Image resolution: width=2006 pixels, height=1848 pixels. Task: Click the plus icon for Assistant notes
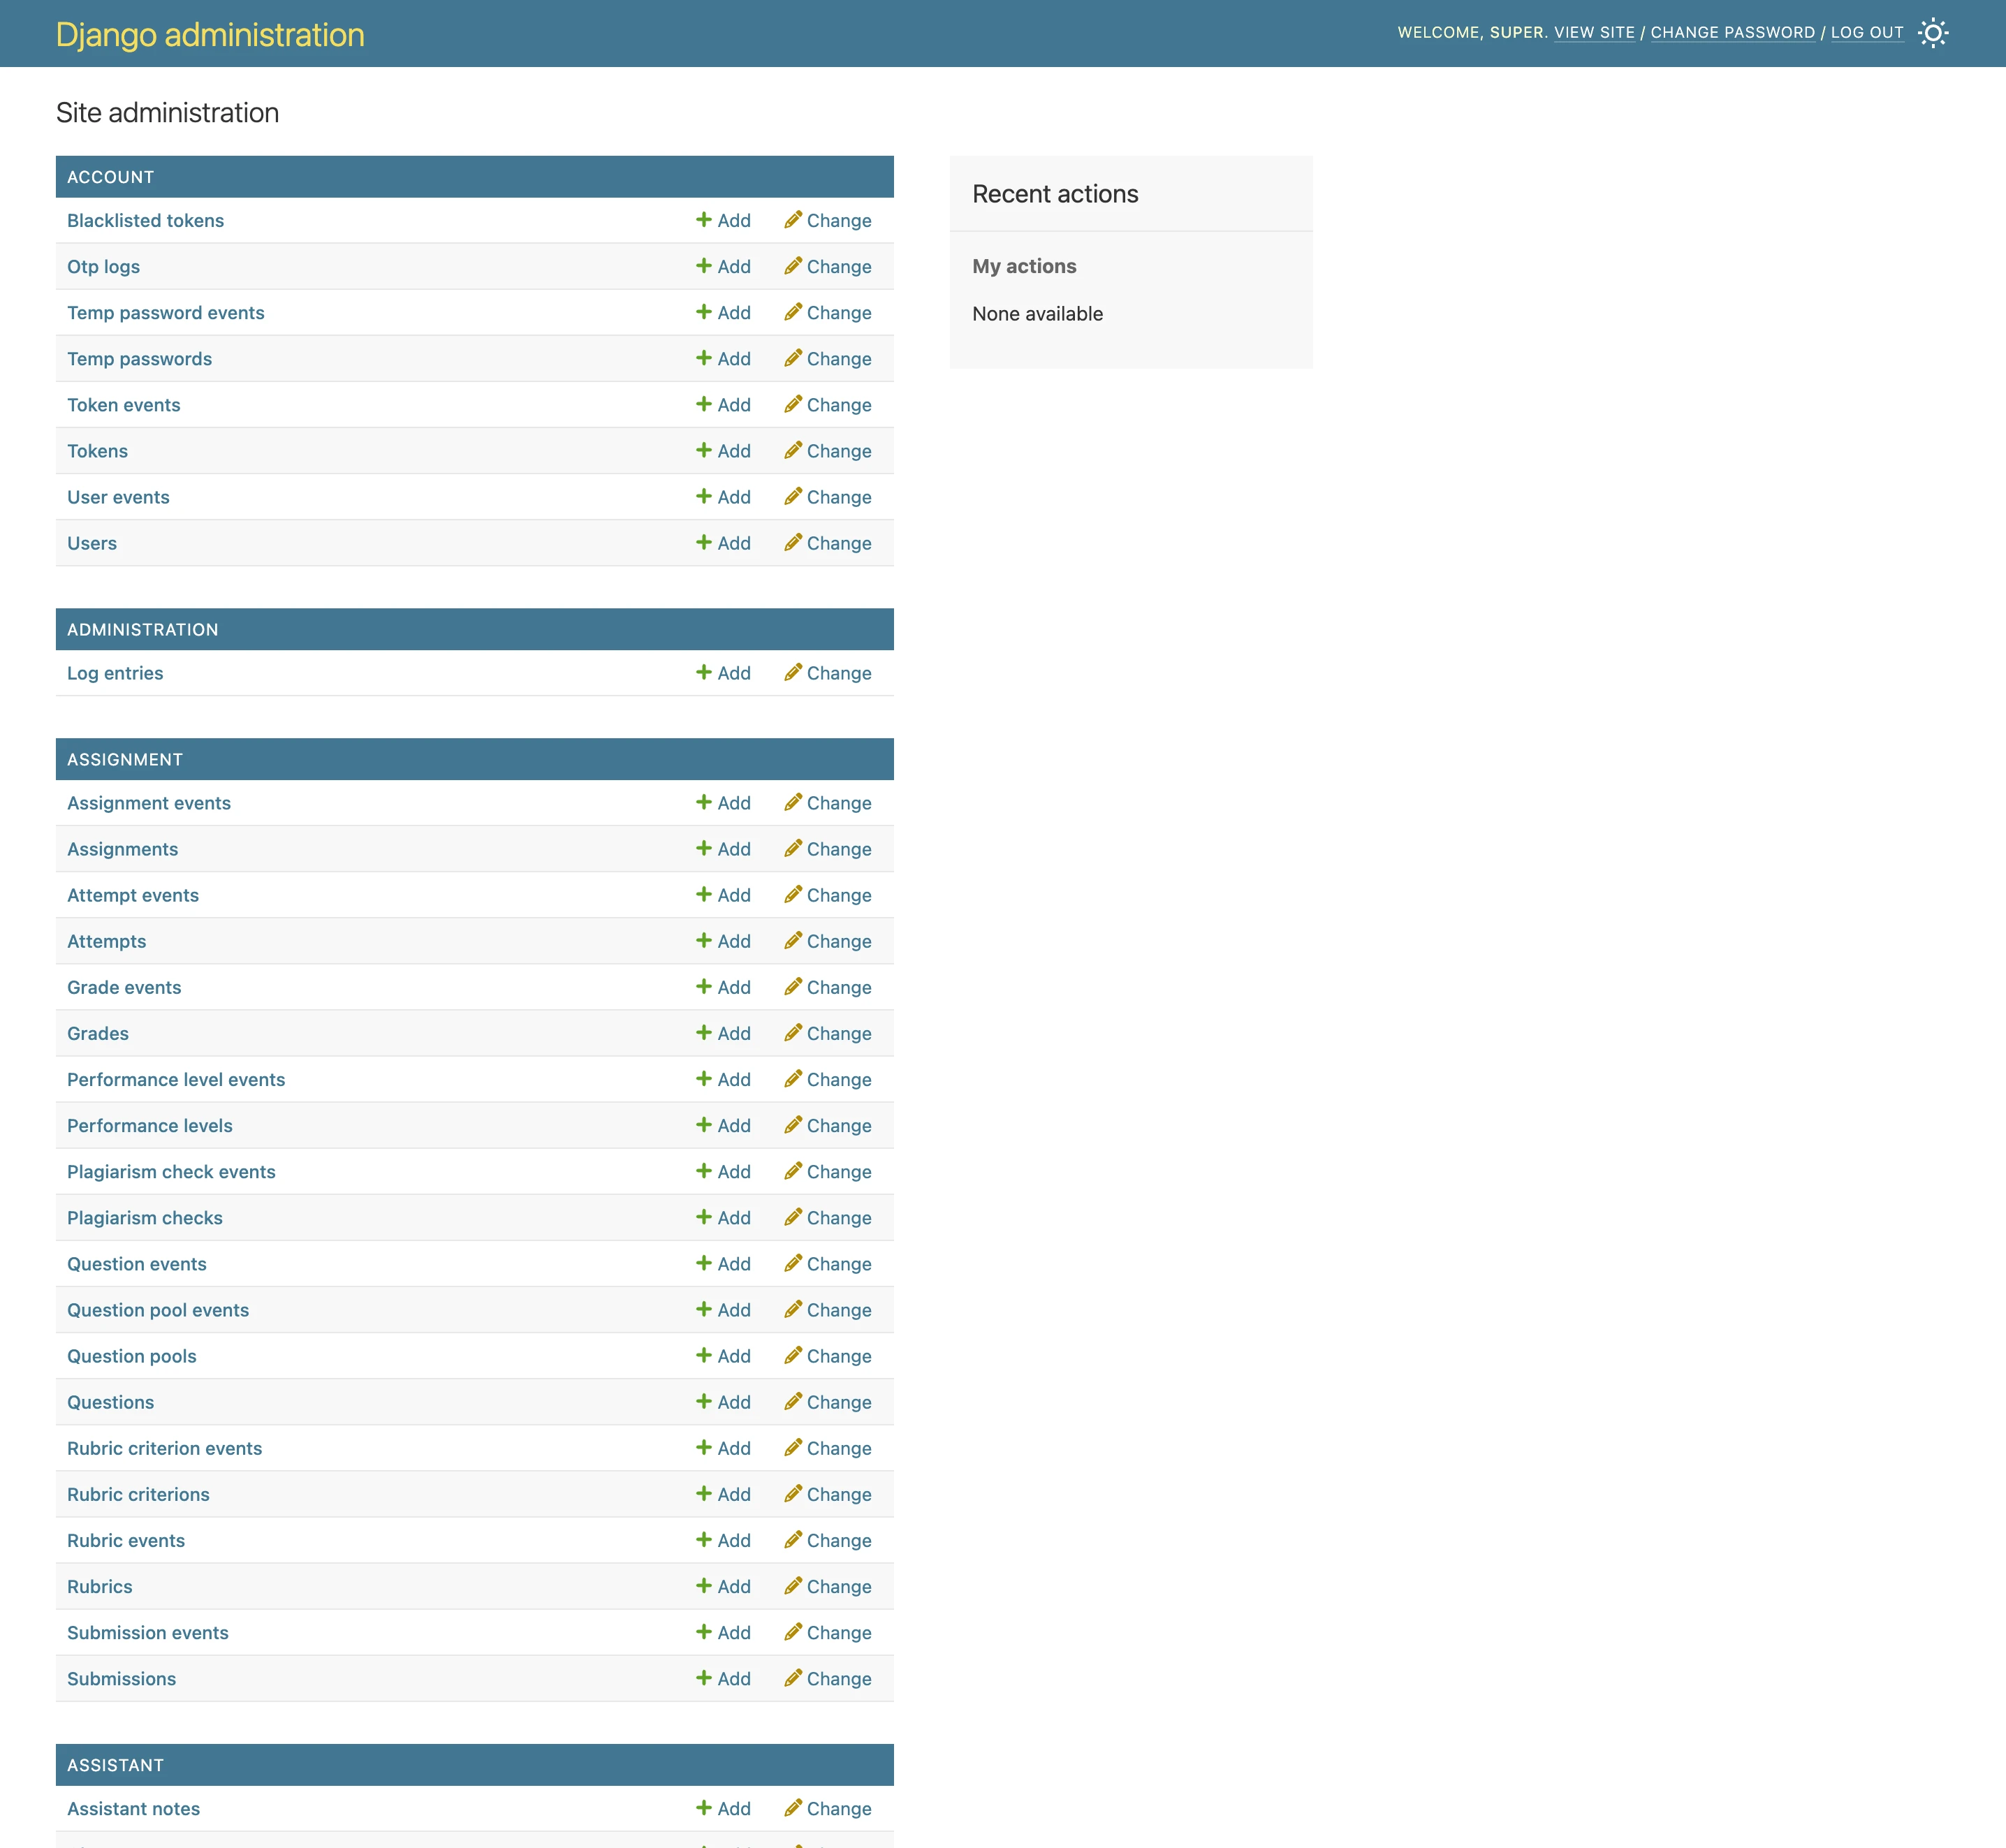704,1808
